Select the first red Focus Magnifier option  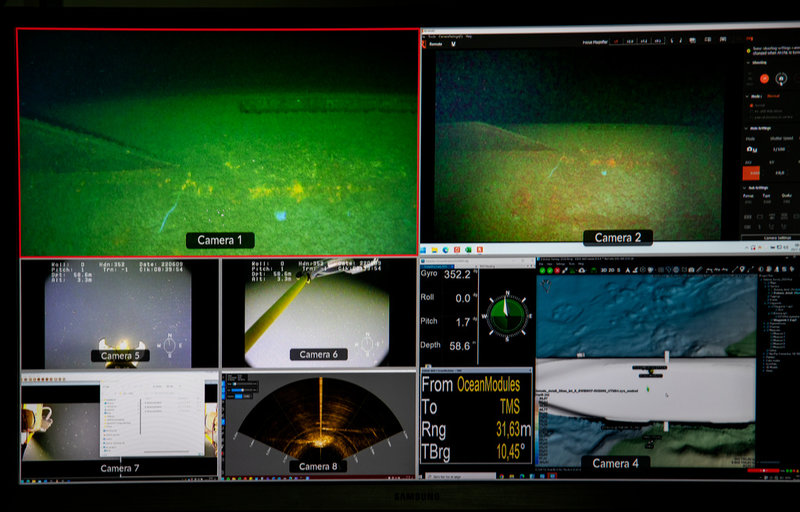(x=616, y=41)
